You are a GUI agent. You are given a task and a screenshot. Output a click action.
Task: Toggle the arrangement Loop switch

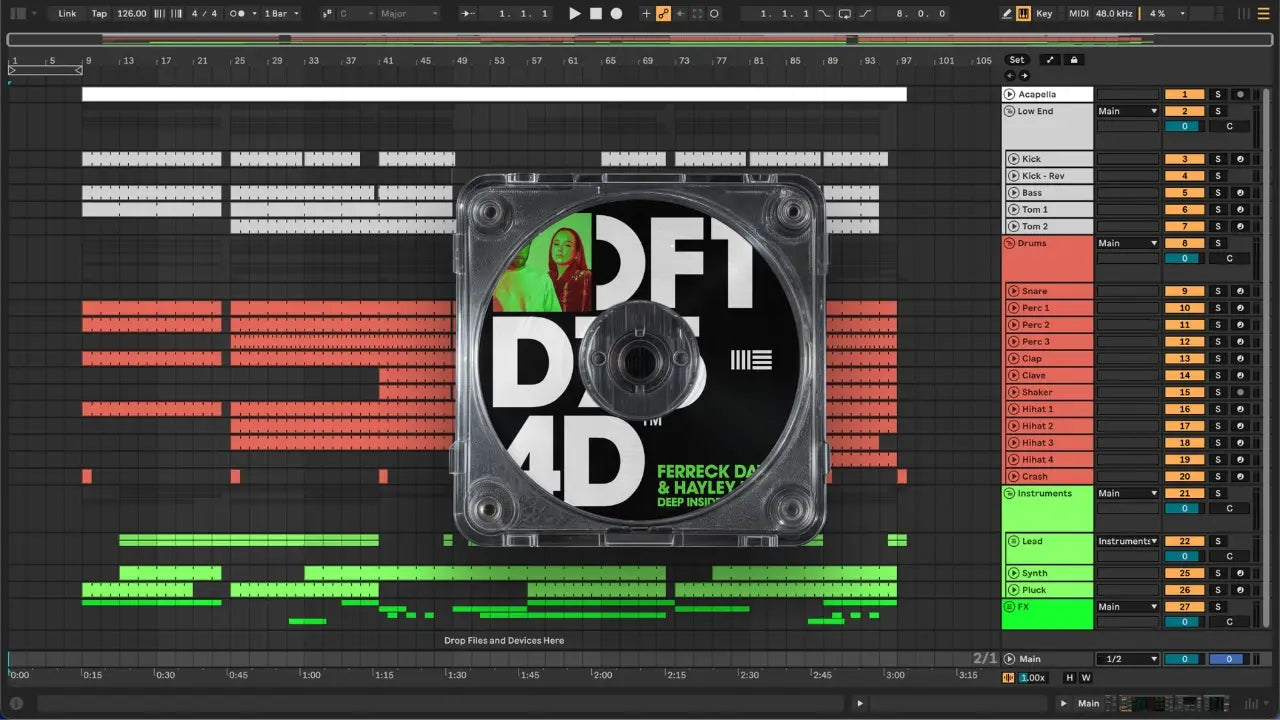click(x=845, y=14)
